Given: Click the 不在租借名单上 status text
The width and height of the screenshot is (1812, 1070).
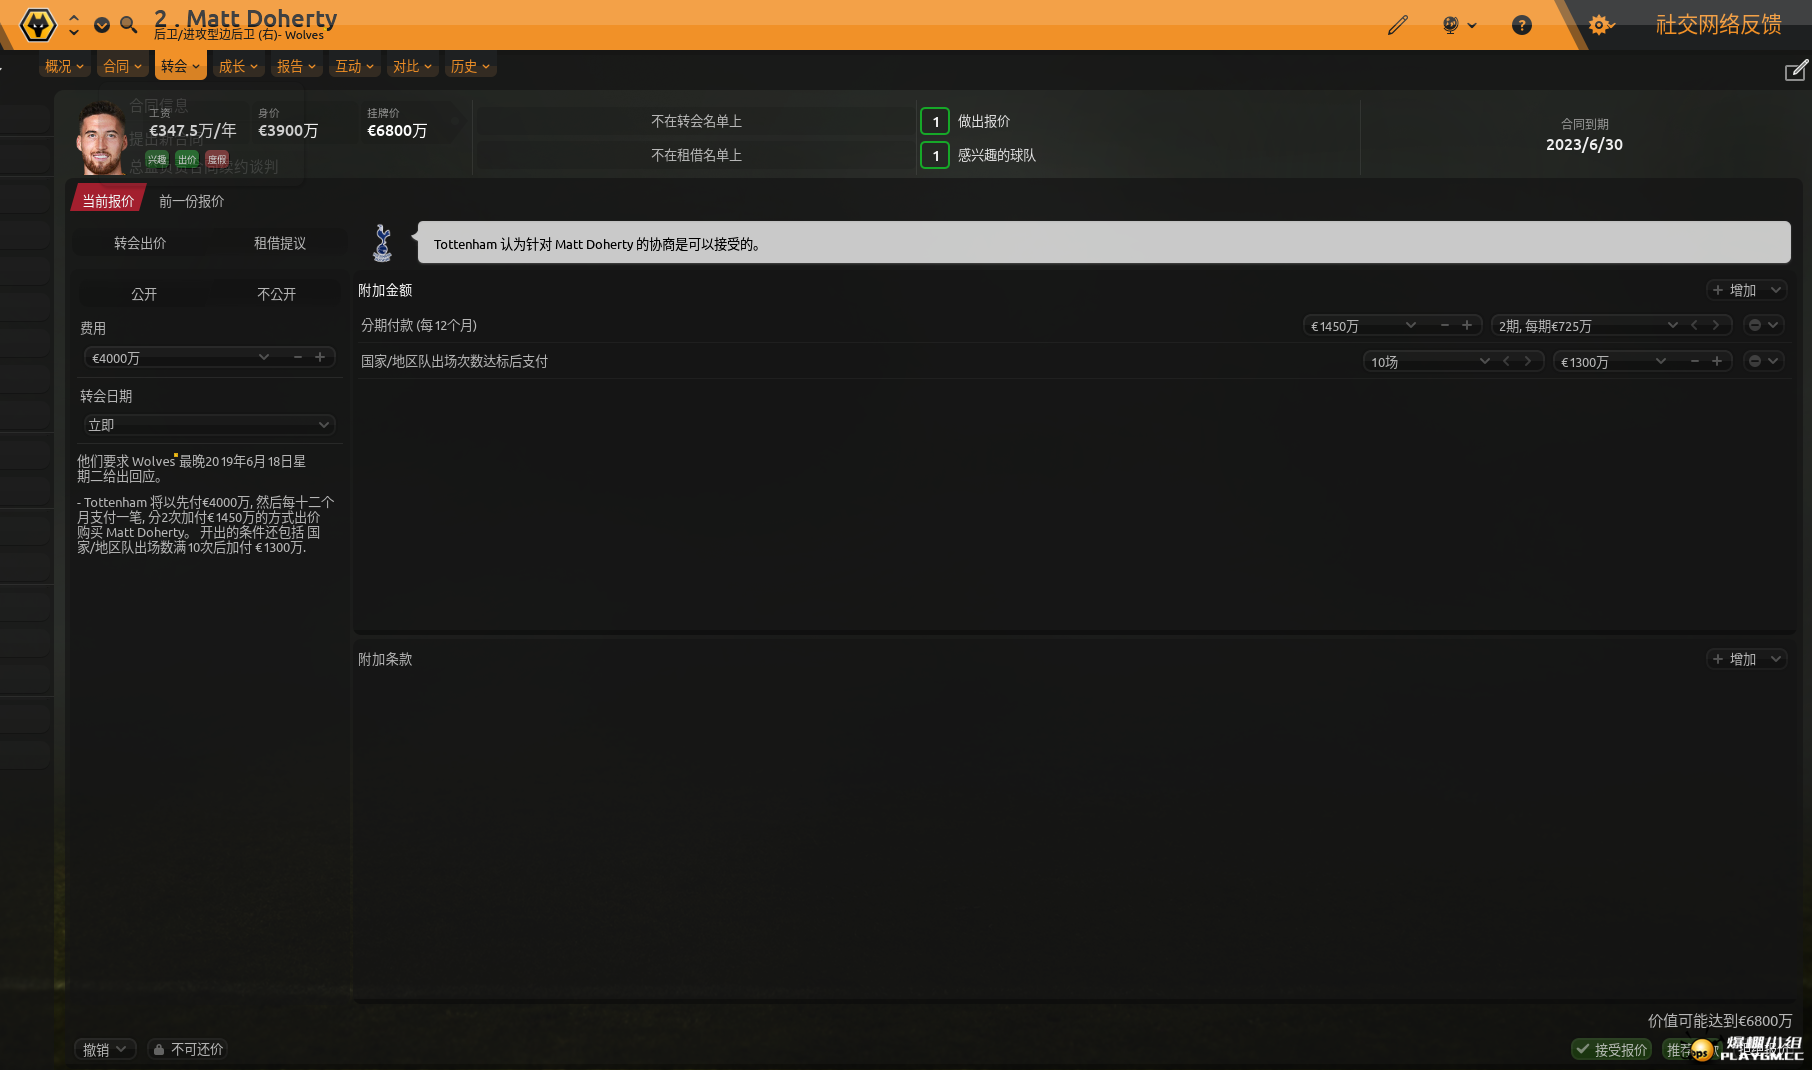Looking at the screenshot, I should [x=696, y=155].
